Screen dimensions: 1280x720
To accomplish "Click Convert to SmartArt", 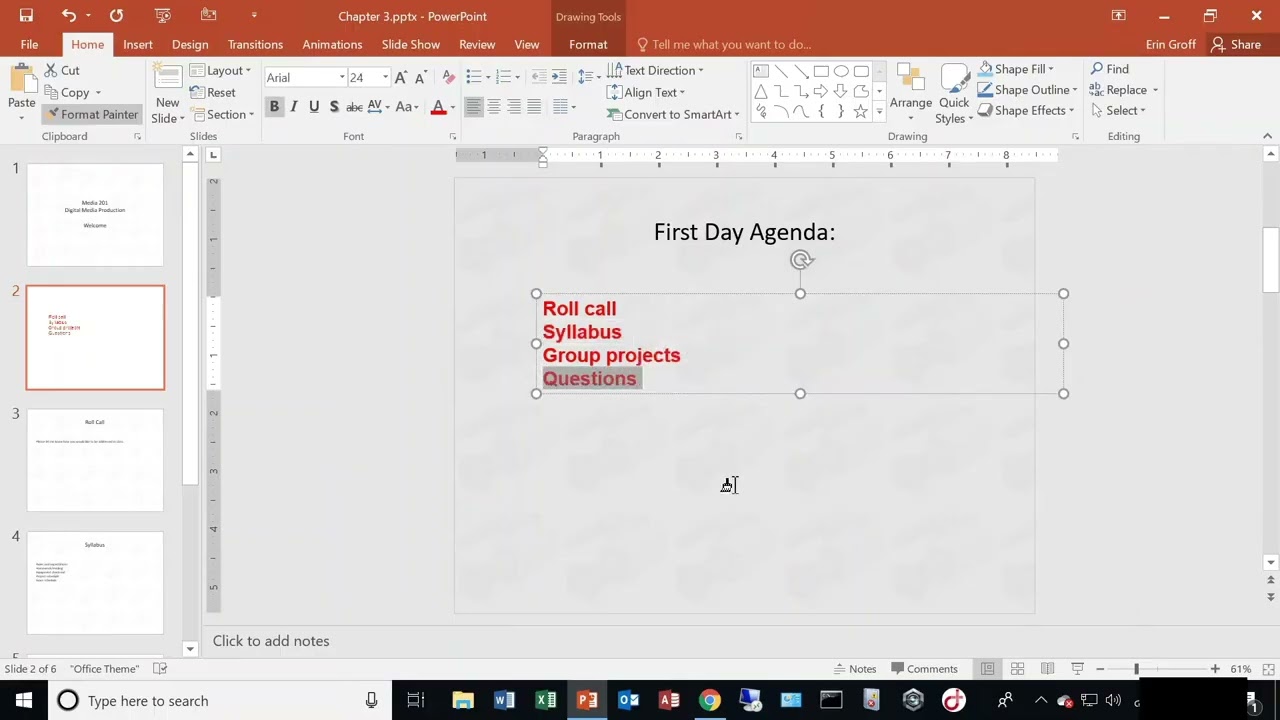I will click(673, 115).
